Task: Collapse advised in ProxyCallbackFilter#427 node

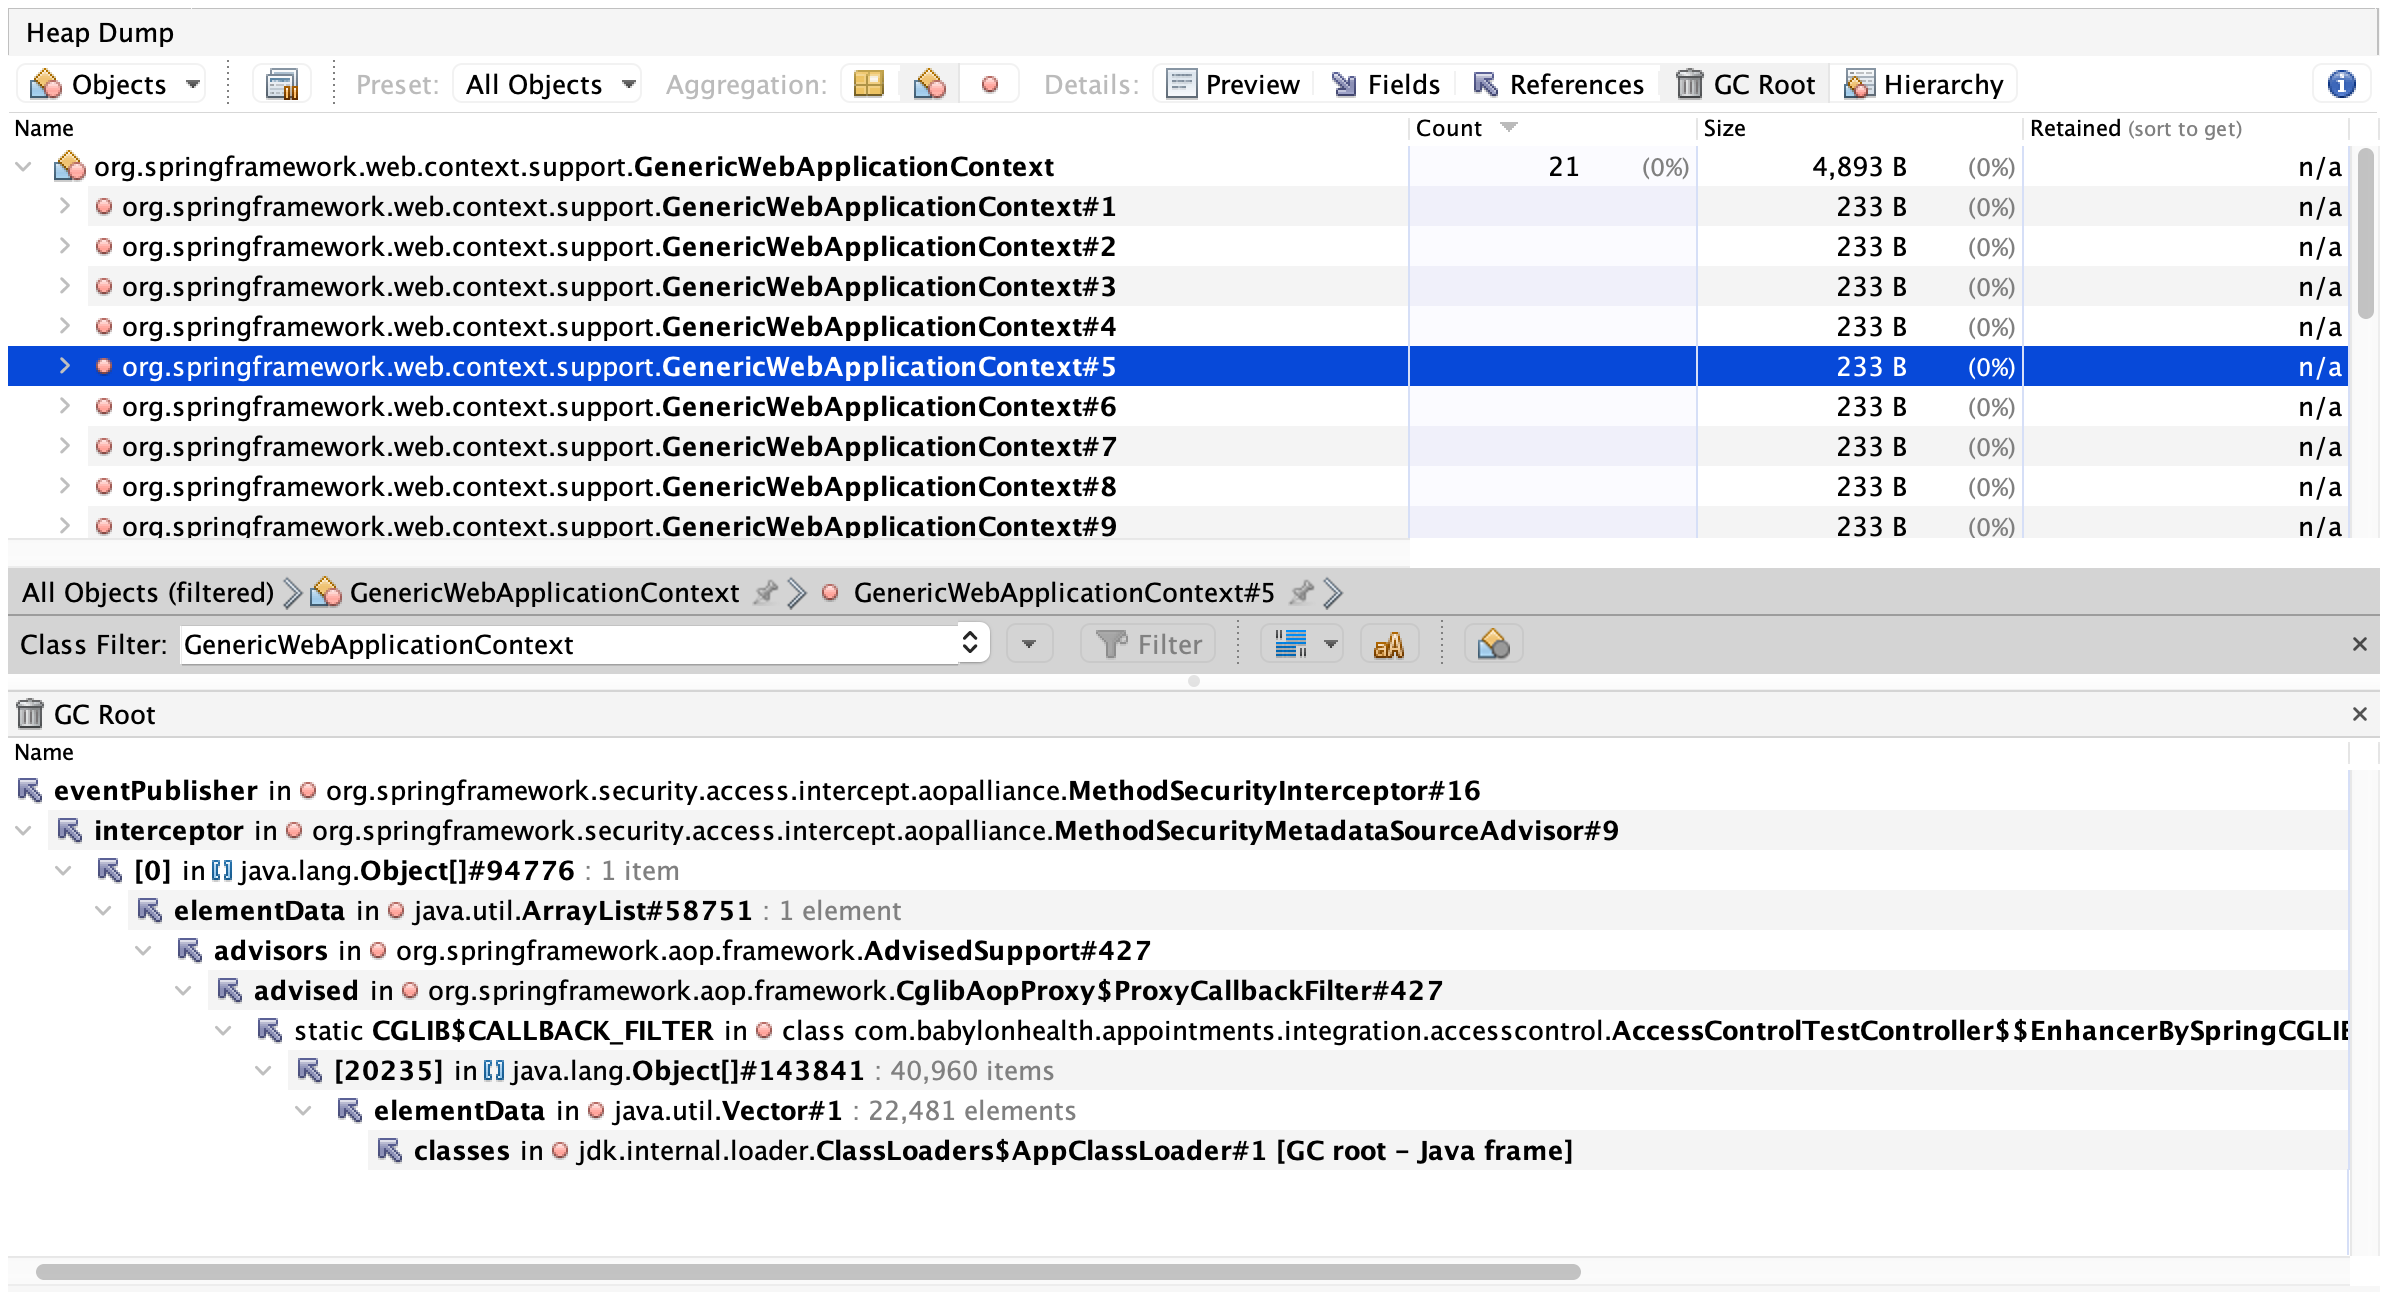Action: pos(184,990)
